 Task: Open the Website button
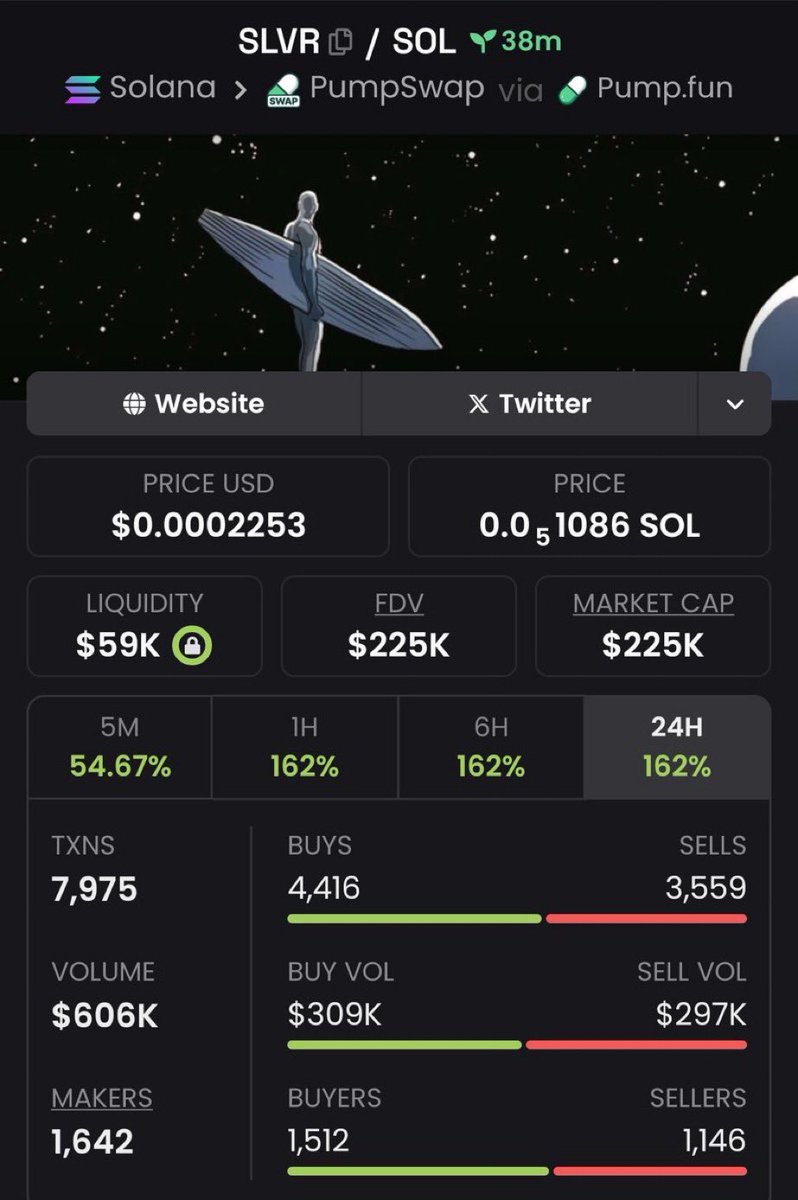coord(194,404)
